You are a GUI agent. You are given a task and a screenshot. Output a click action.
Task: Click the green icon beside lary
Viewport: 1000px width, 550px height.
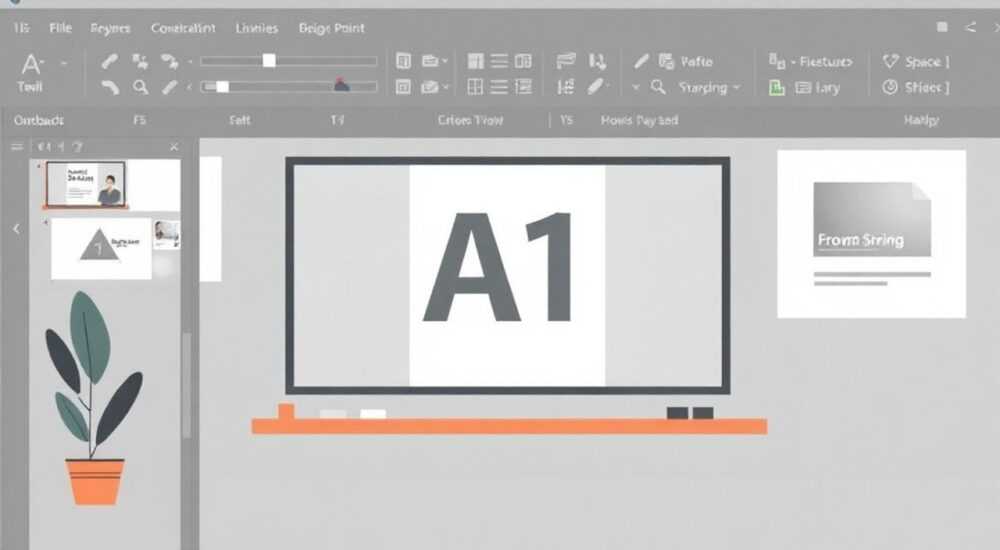pyautogui.click(x=777, y=87)
